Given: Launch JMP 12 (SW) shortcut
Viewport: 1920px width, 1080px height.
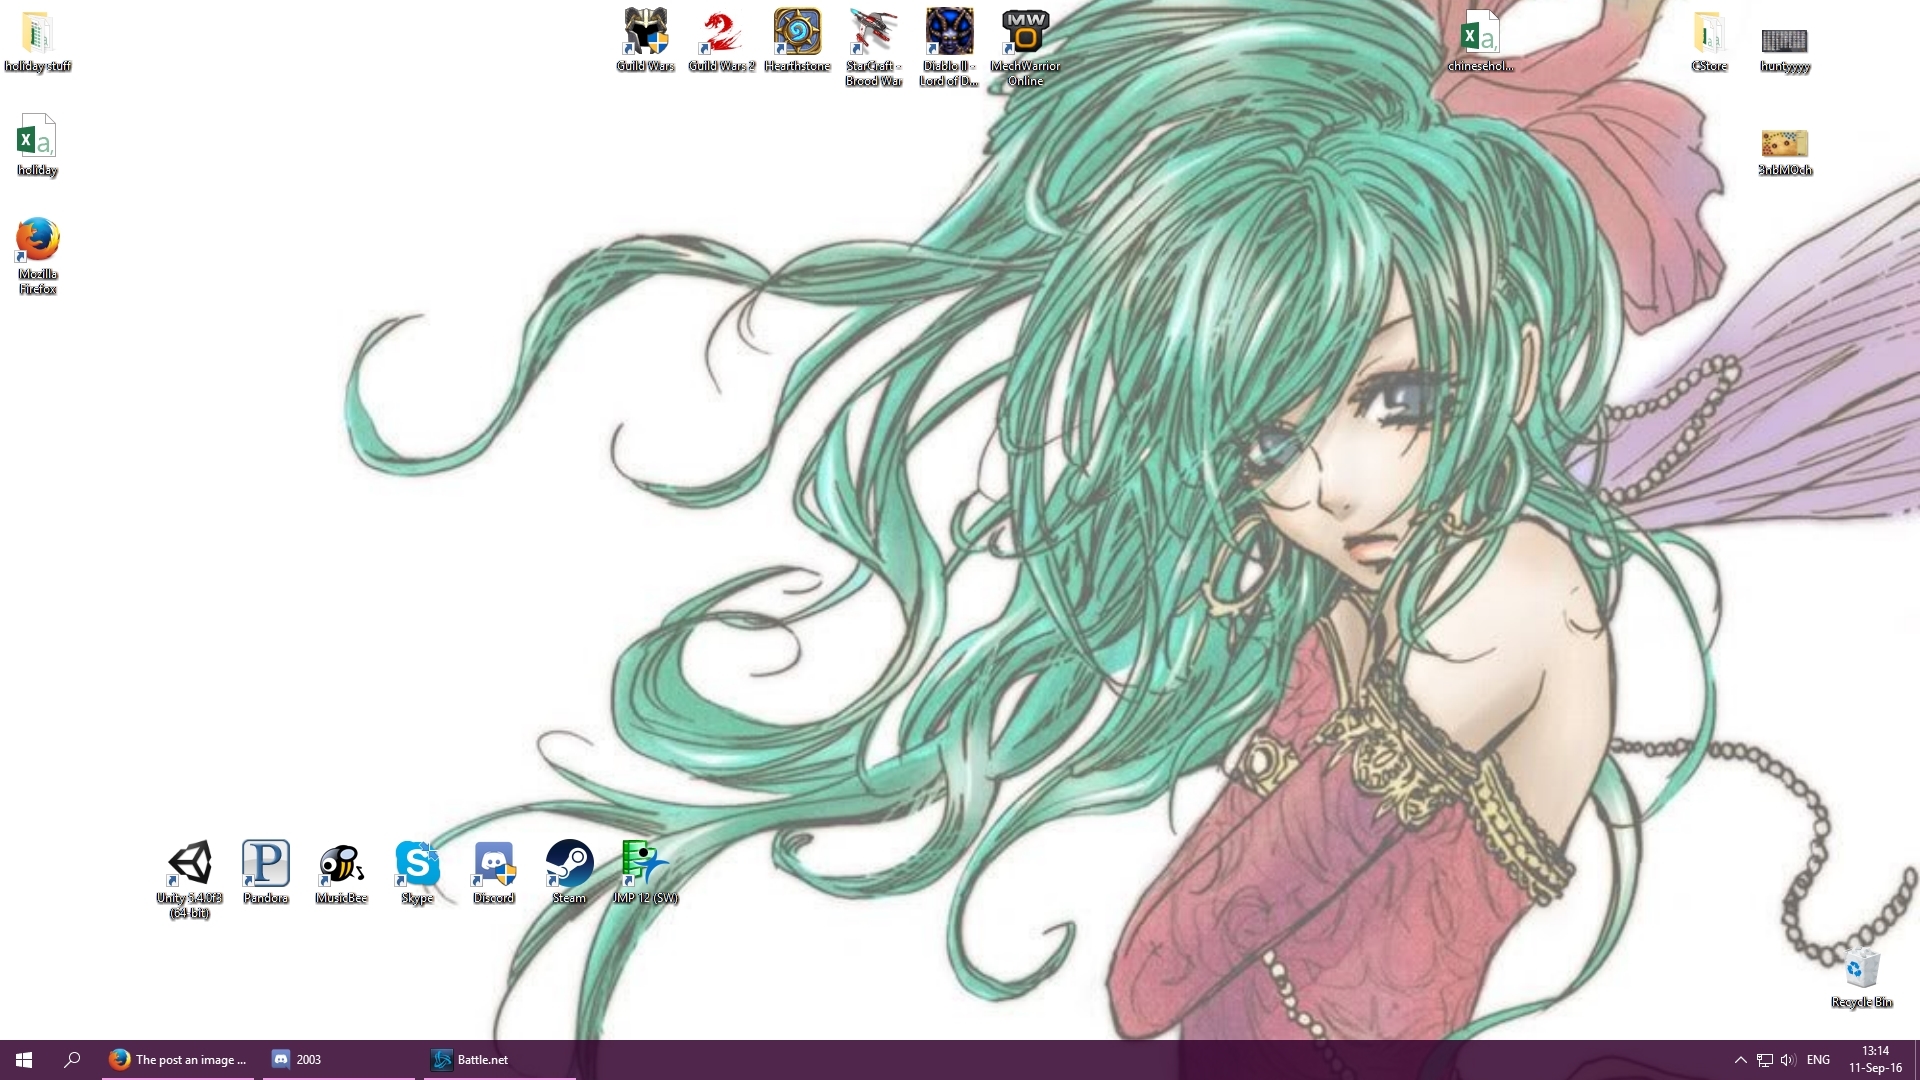Looking at the screenshot, I should coord(645,871).
